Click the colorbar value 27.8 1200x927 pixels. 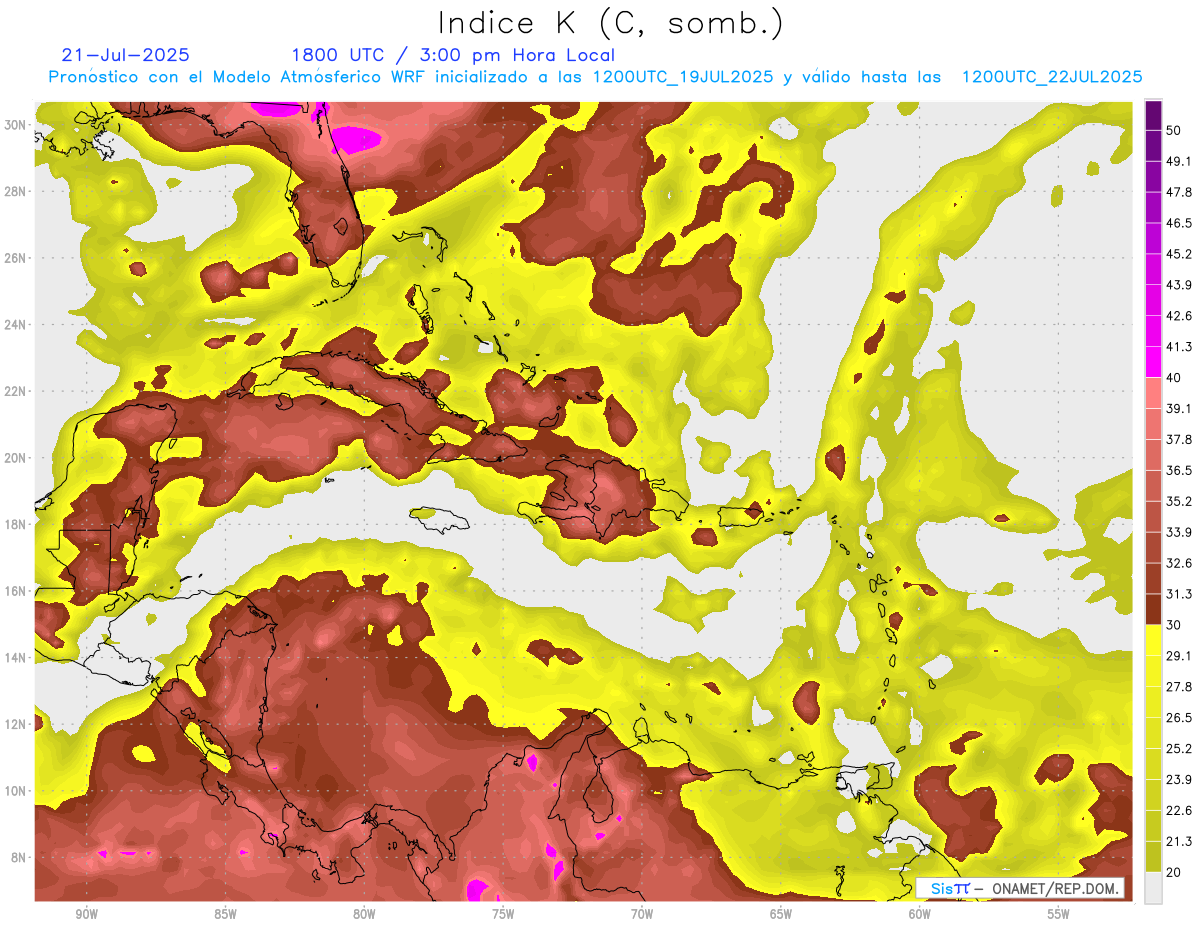[x=1179, y=686]
